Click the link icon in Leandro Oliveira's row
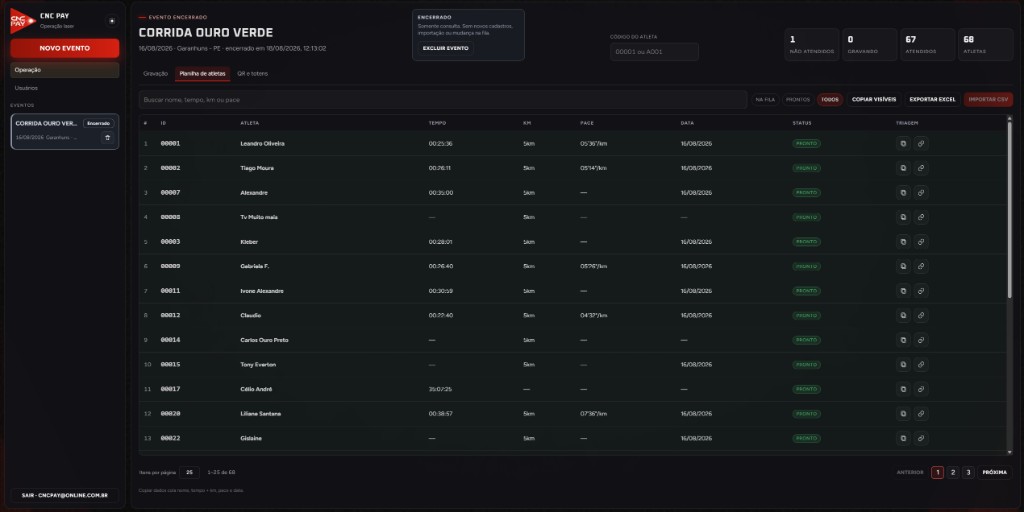This screenshot has width=1024, height=512. pos(921,144)
